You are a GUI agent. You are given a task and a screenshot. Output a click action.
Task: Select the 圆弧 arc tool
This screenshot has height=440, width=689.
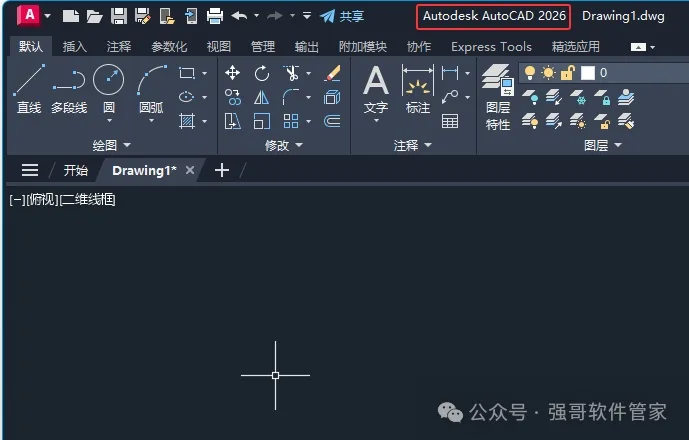click(x=151, y=88)
